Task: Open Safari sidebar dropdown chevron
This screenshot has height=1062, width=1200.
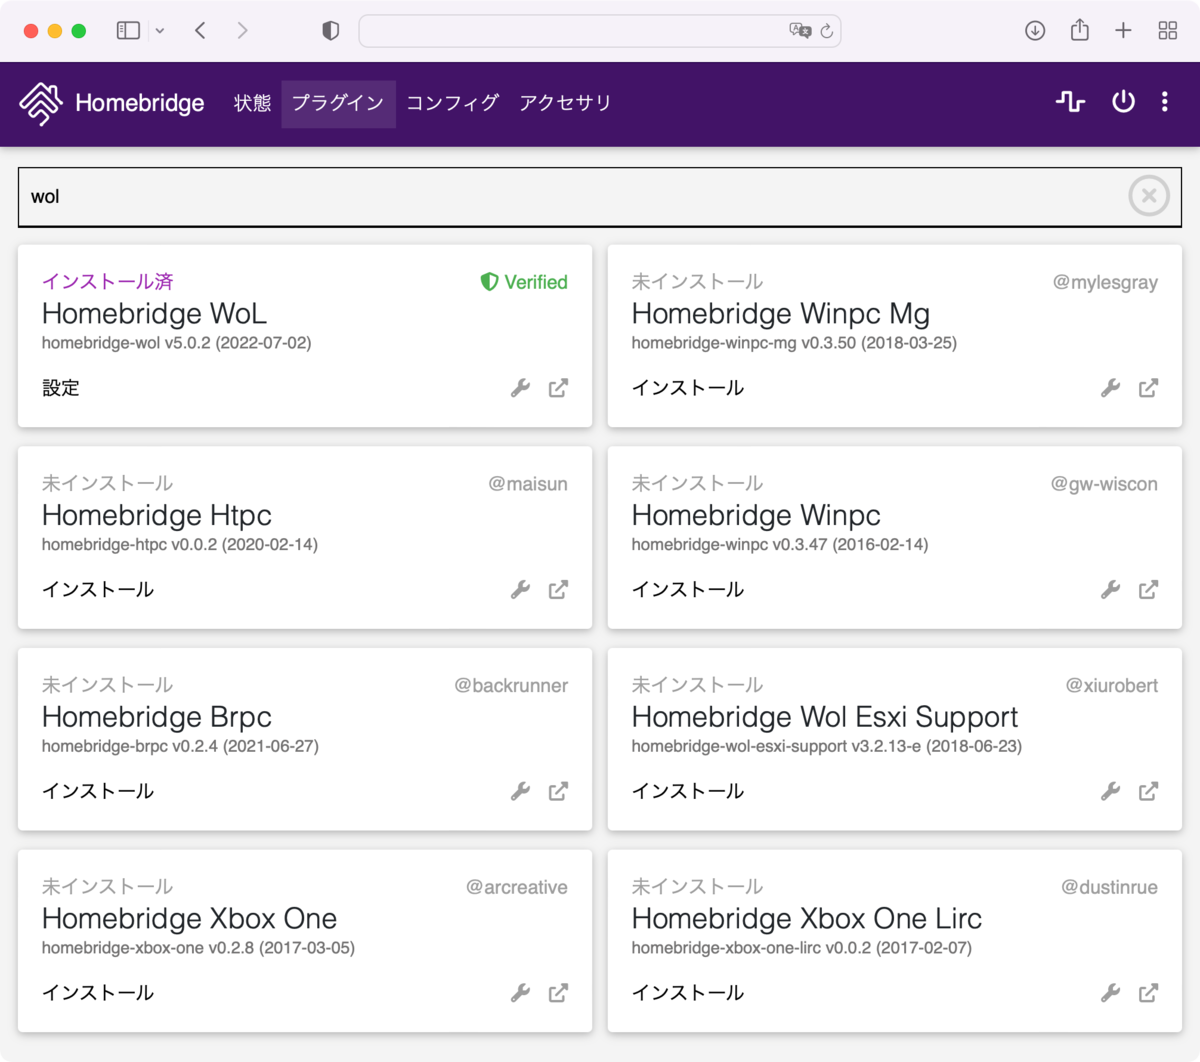Action: pos(160,31)
